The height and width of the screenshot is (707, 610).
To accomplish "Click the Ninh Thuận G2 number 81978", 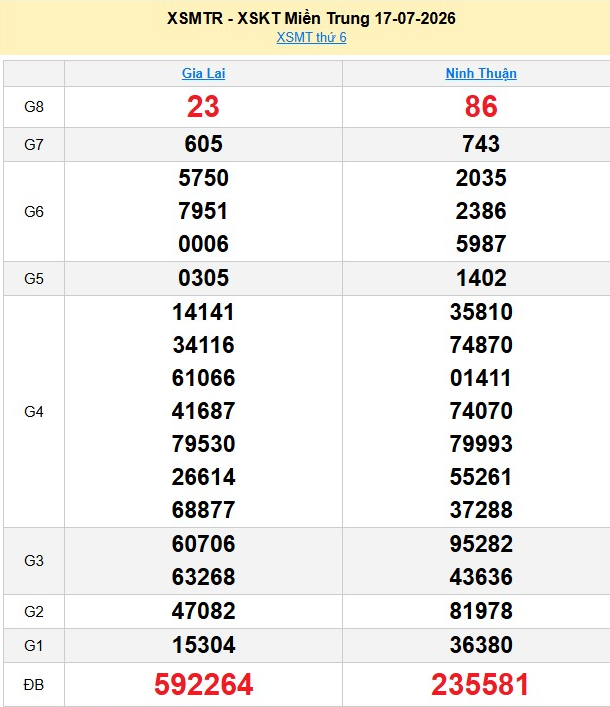I will point(481,611).
